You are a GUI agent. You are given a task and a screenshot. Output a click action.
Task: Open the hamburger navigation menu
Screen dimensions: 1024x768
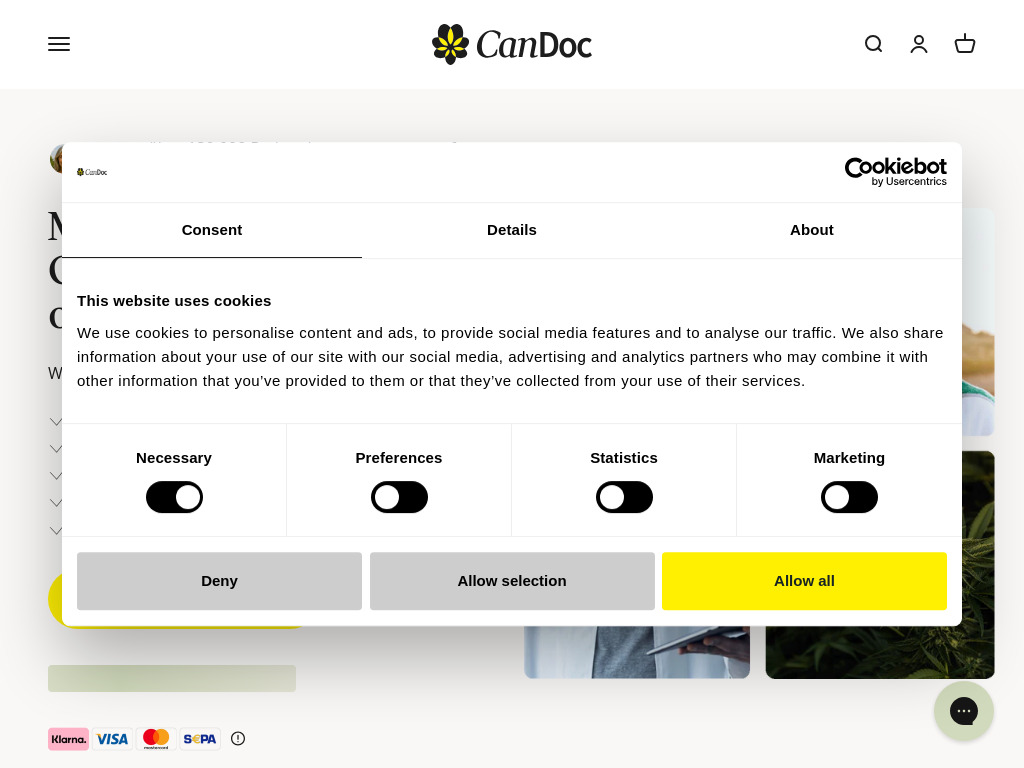pyautogui.click(x=59, y=44)
